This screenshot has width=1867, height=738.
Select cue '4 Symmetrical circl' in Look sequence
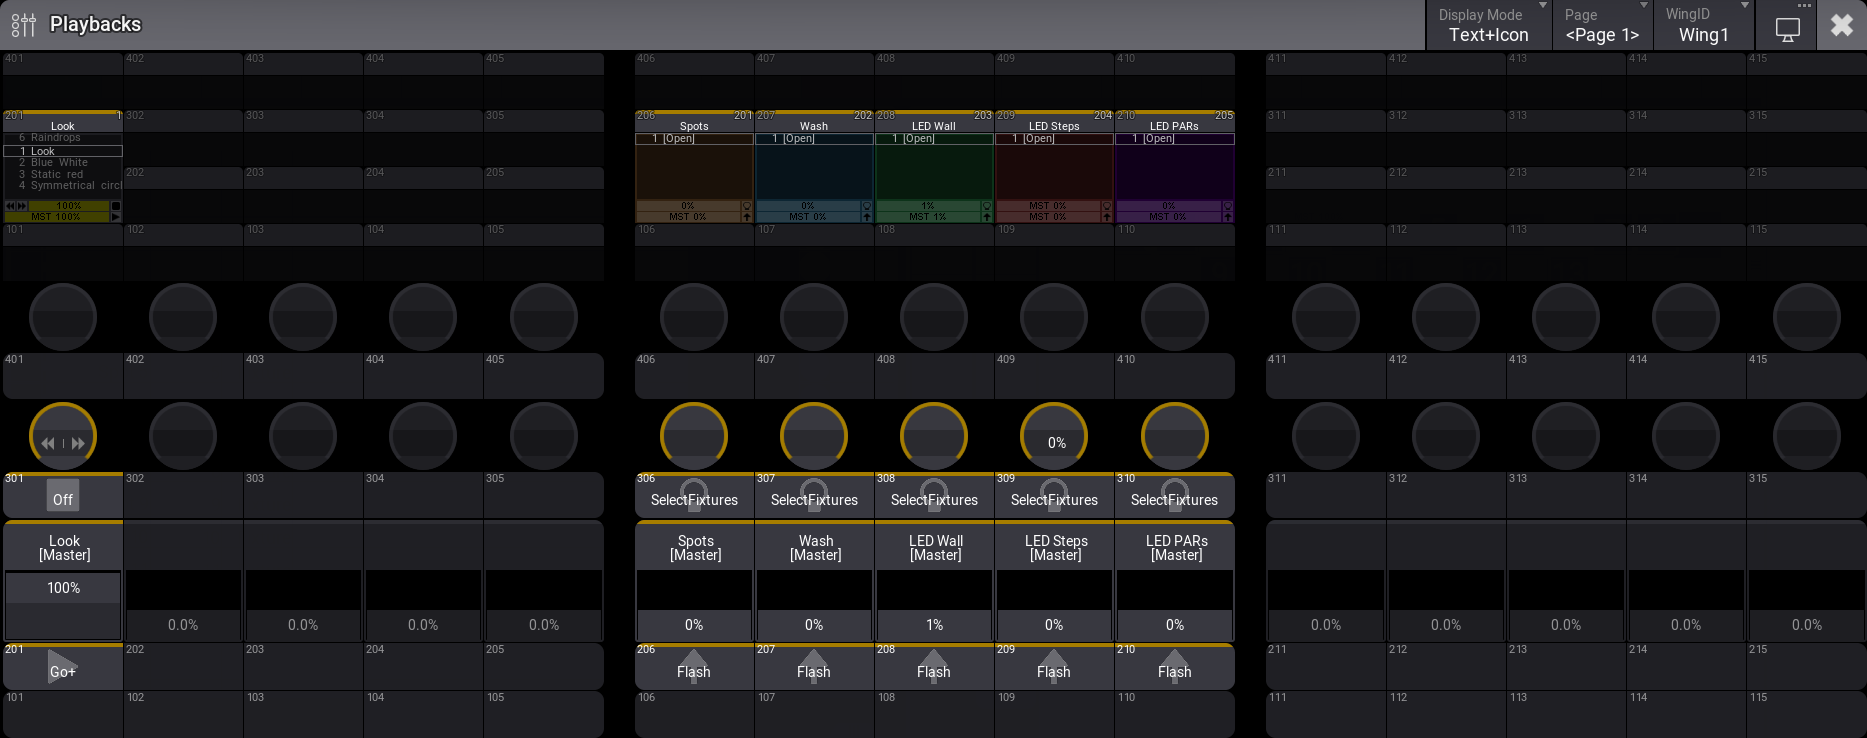point(63,186)
